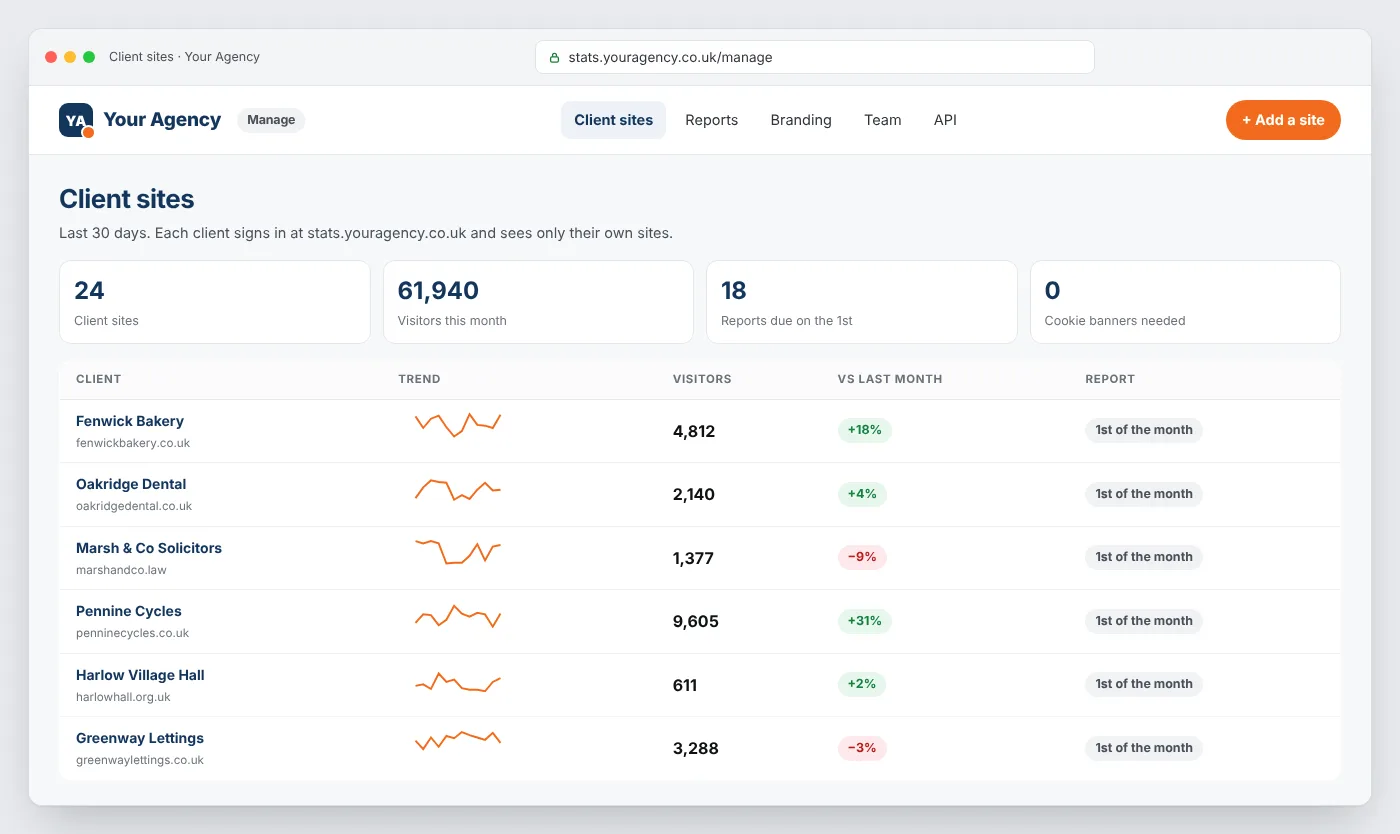Switch to the Branding tab

(x=801, y=120)
